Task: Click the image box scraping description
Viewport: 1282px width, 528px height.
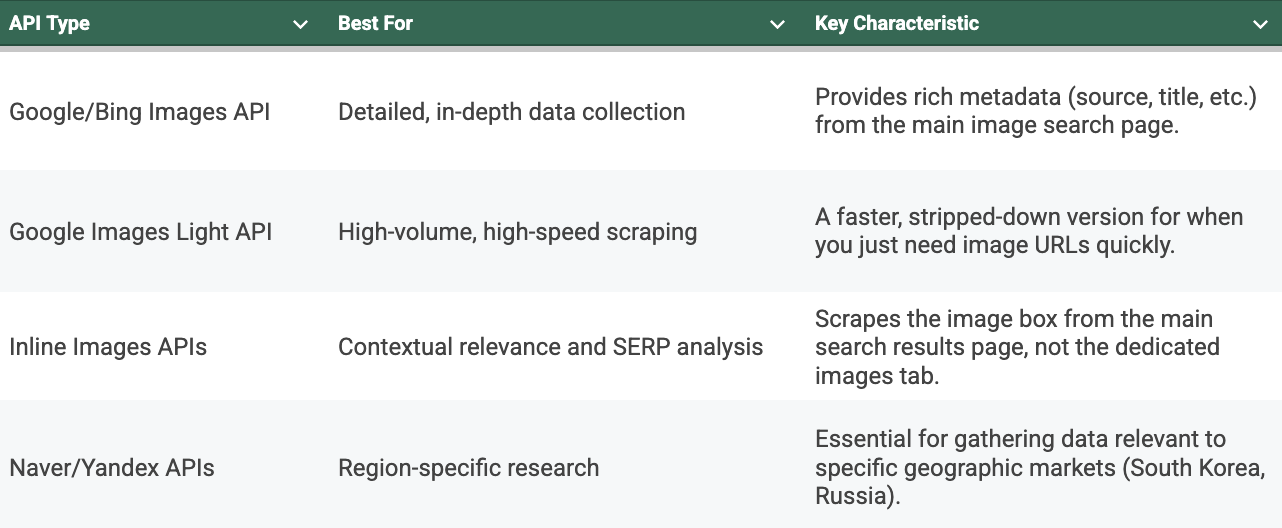Action: tap(1017, 347)
